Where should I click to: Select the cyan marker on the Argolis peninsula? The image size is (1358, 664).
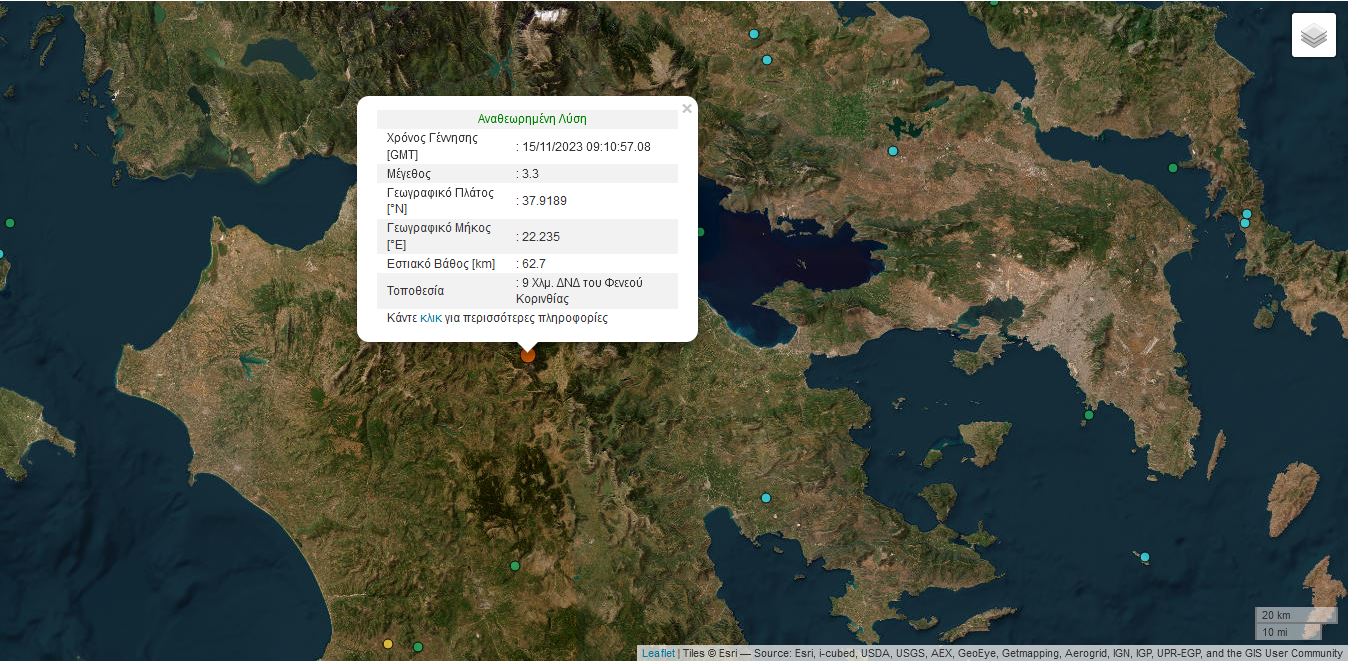[766, 498]
